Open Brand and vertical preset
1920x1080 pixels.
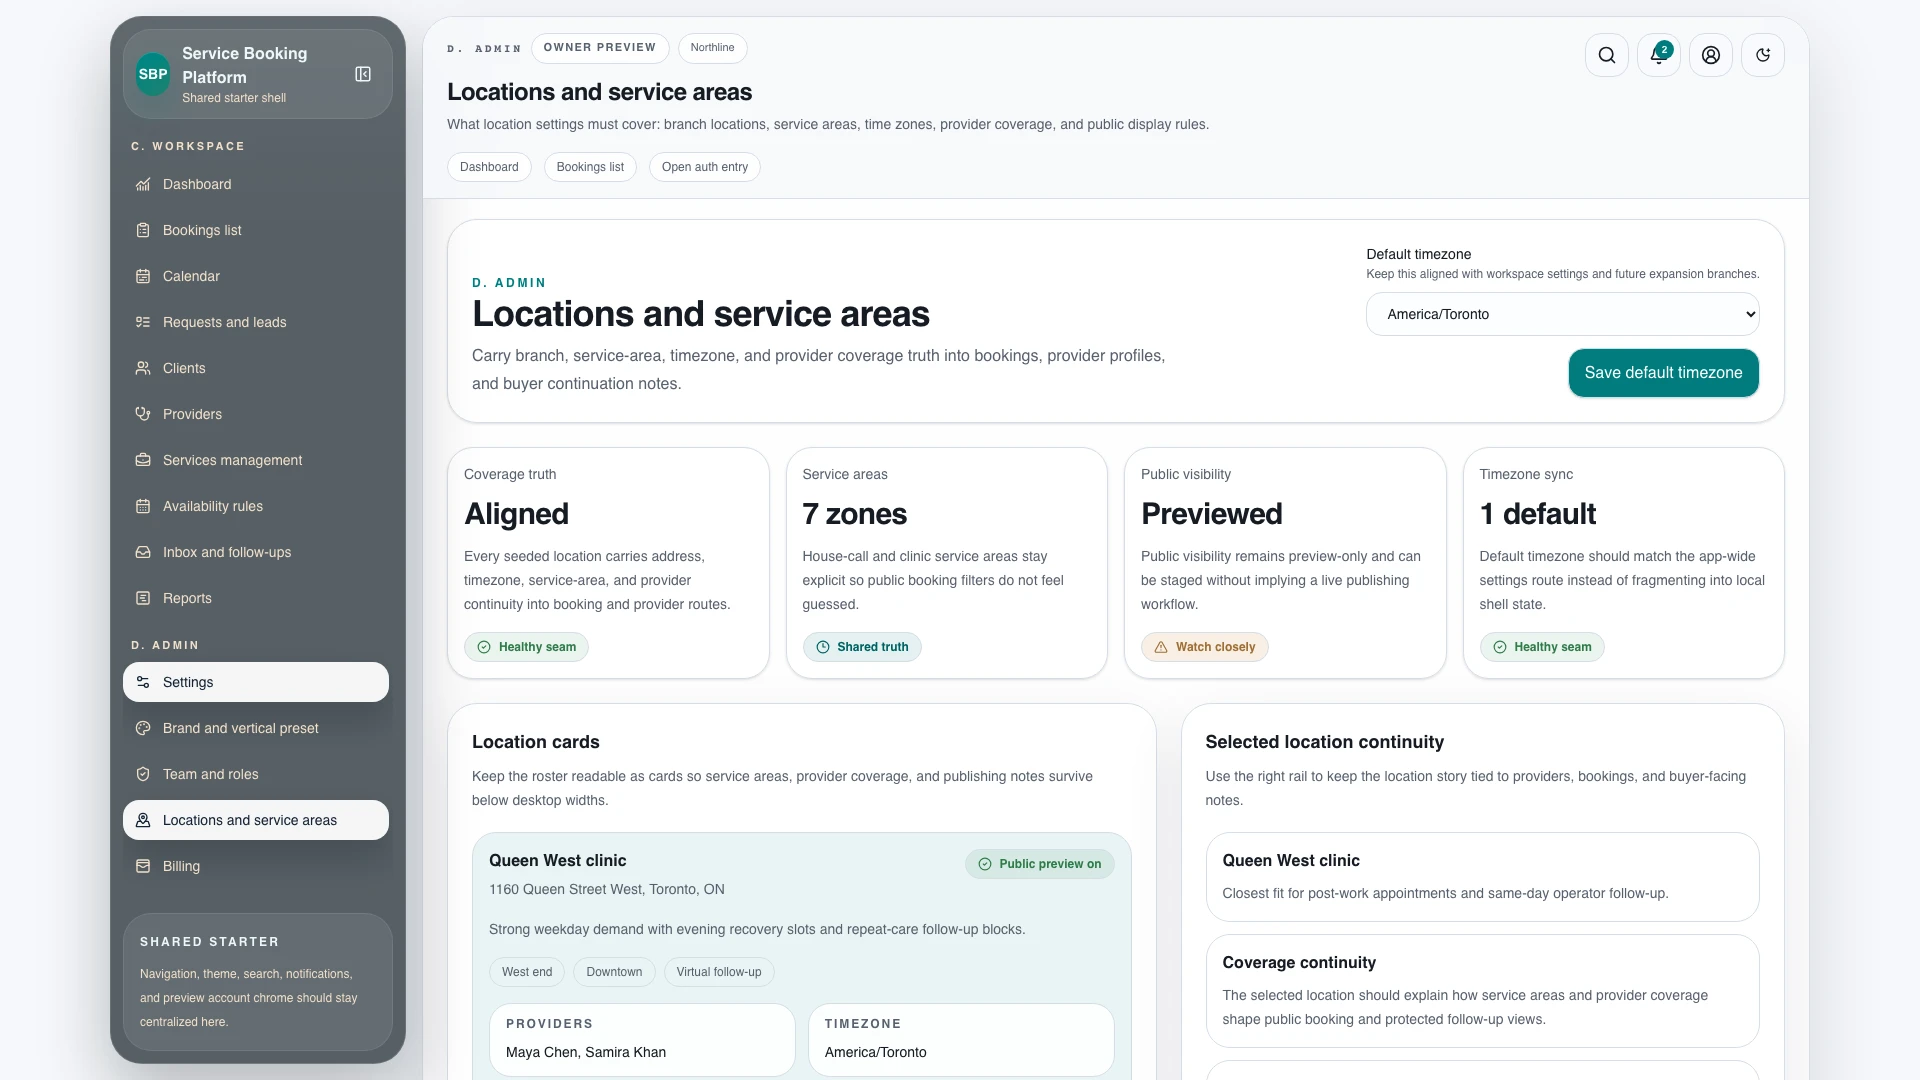[256, 728]
